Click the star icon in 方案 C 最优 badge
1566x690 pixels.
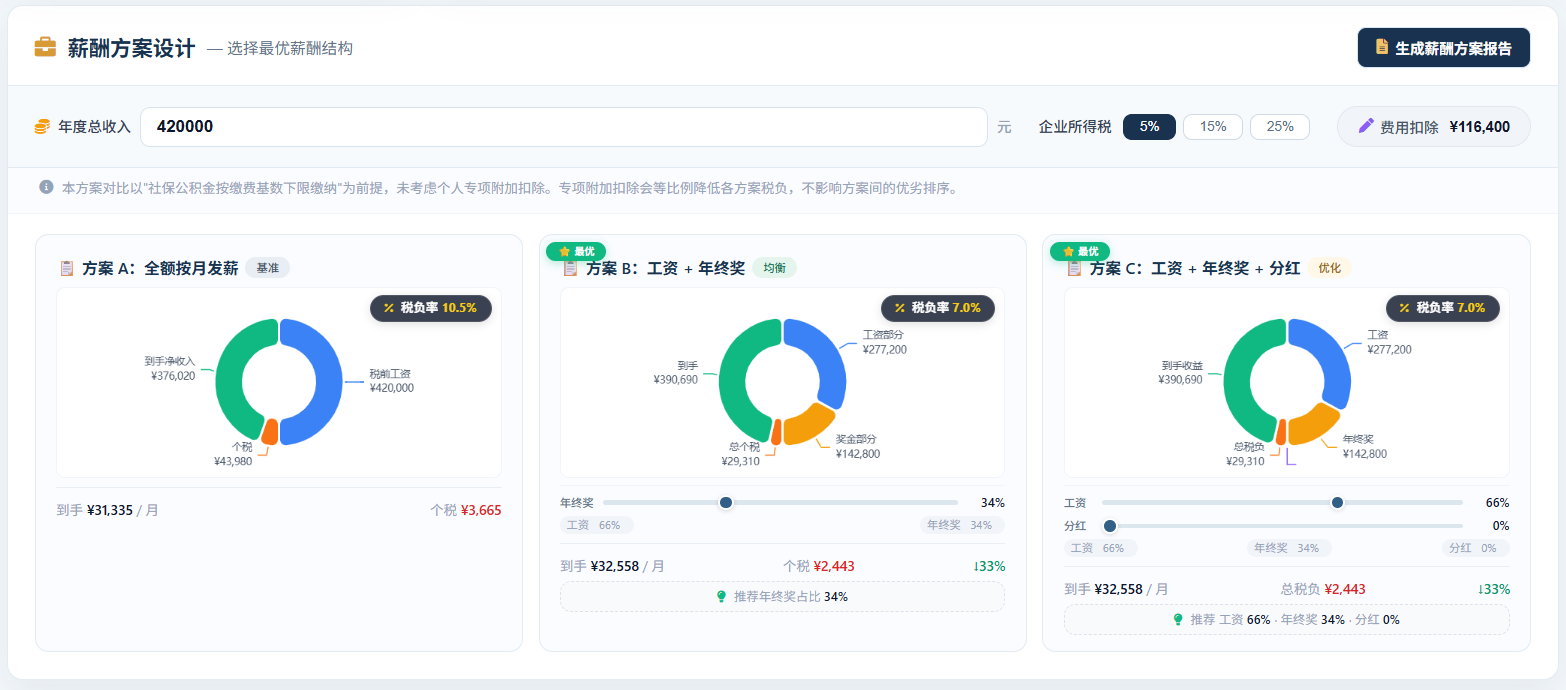point(1068,251)
